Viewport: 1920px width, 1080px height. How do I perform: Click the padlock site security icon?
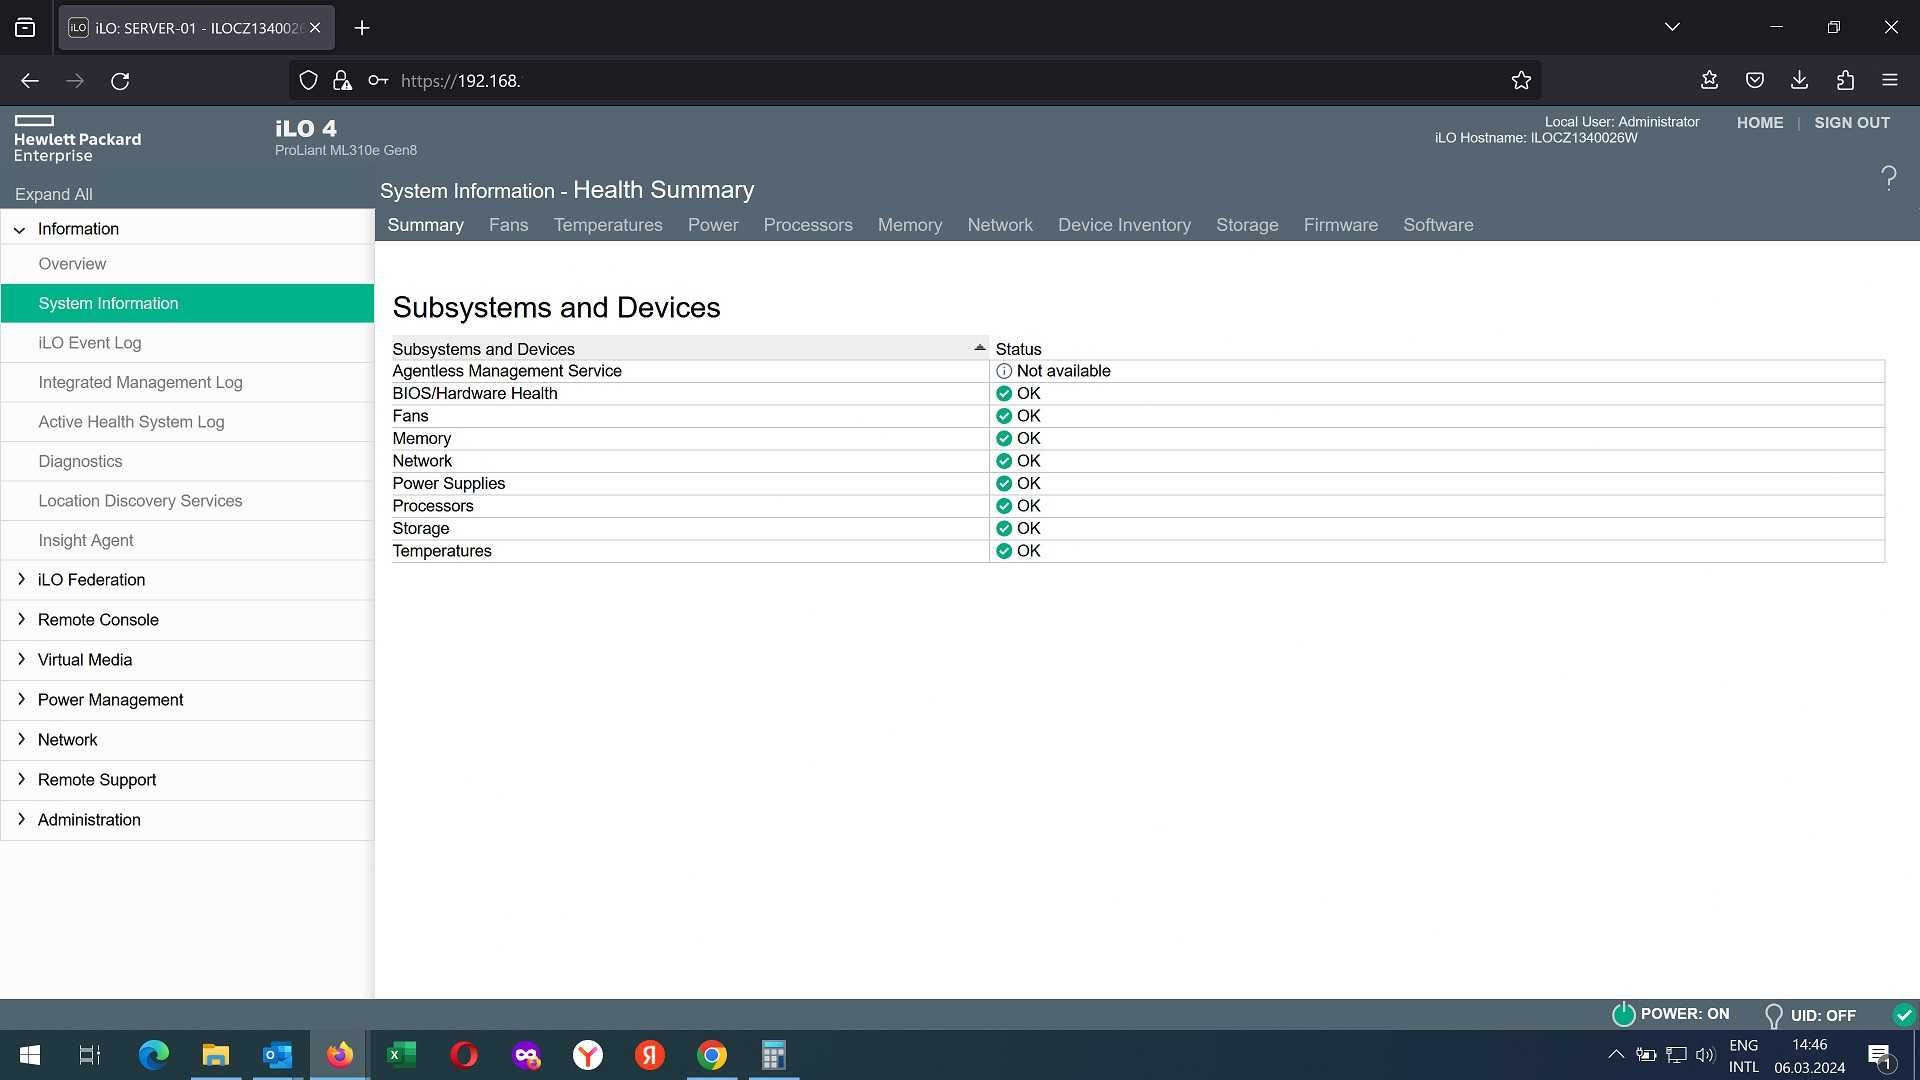coord(342,80)
